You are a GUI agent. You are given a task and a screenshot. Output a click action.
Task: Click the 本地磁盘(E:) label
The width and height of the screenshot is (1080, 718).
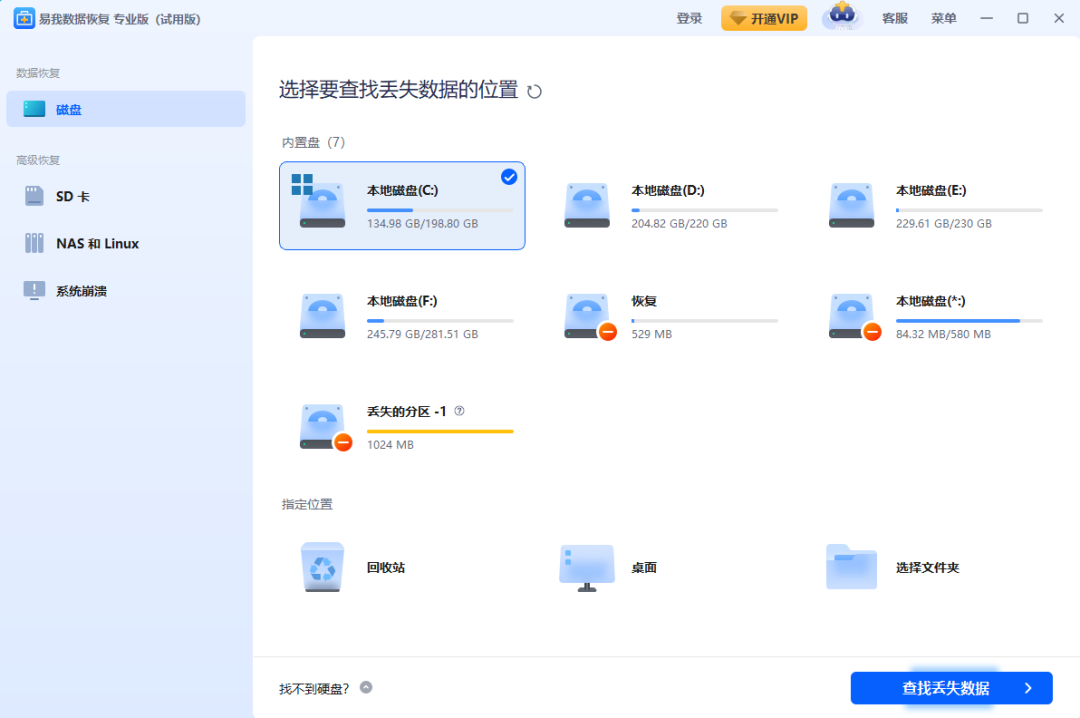click(931, 190)
